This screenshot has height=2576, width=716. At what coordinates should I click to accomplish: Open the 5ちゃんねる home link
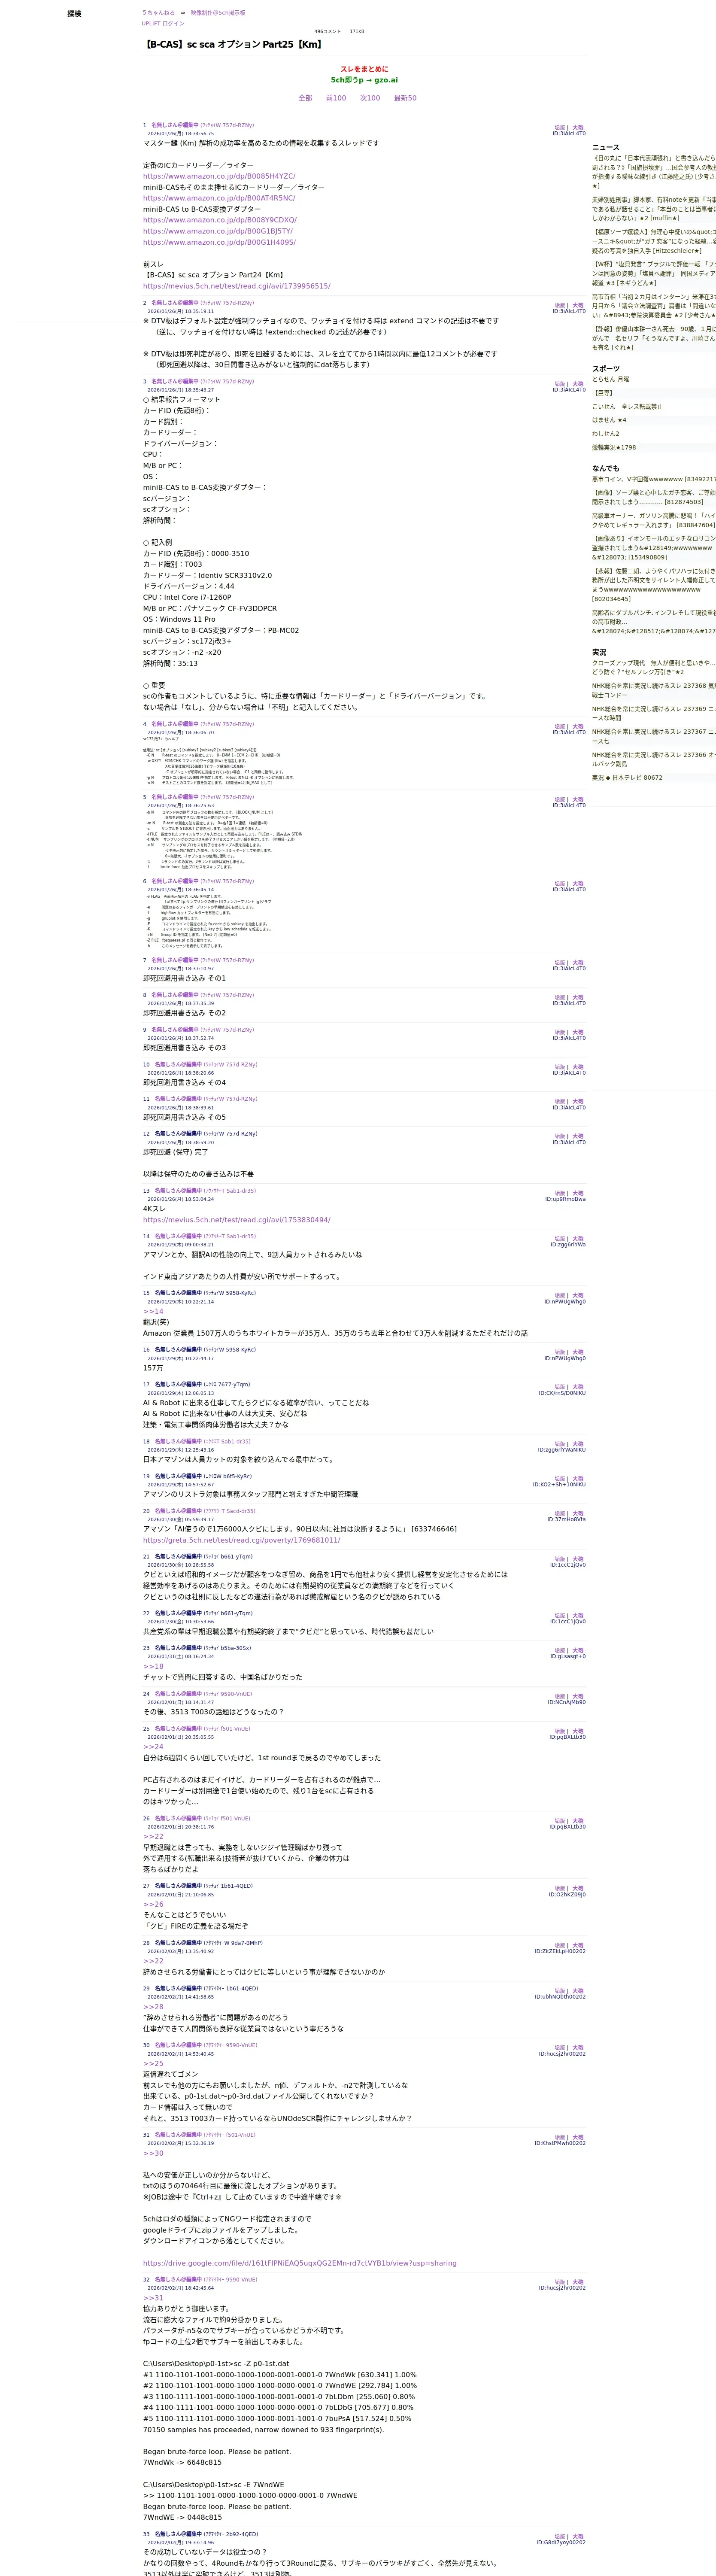[x=158, y=13]
